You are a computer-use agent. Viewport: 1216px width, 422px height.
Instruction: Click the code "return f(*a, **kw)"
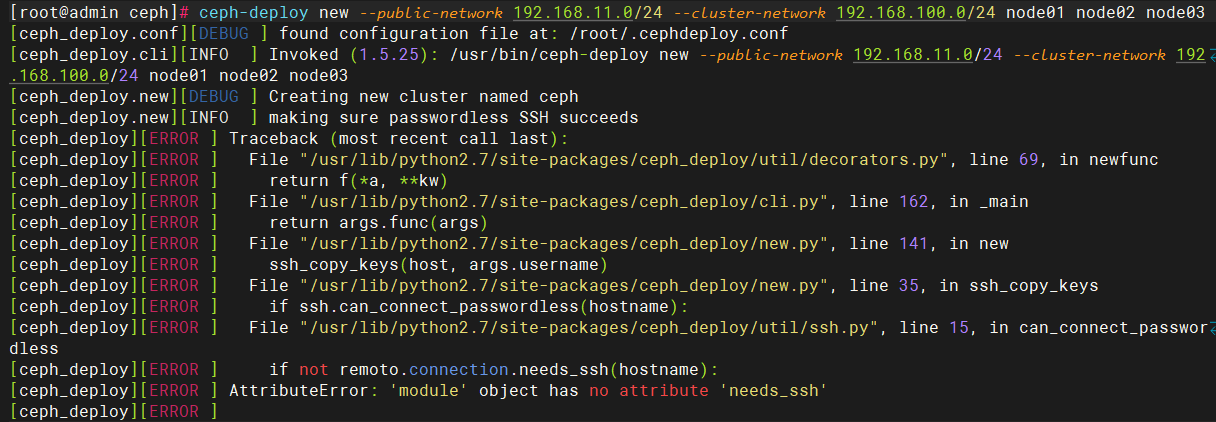point(358,181)
